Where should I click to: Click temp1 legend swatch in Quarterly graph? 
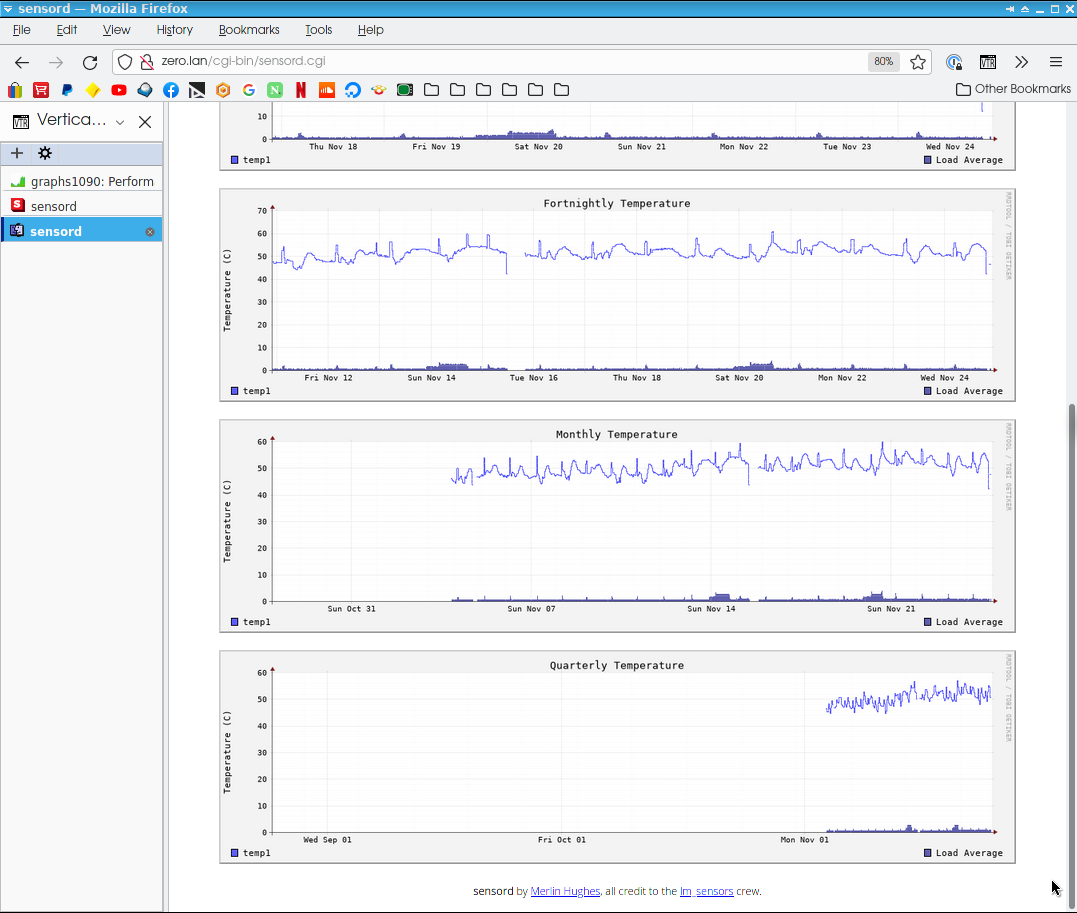234,853
